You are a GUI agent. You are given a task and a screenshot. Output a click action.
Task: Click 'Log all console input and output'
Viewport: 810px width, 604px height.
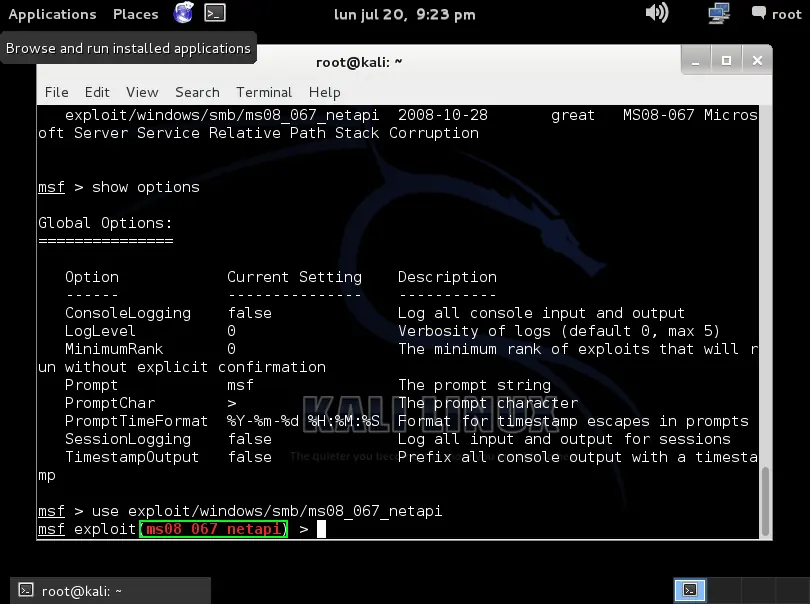coord(541,313)
